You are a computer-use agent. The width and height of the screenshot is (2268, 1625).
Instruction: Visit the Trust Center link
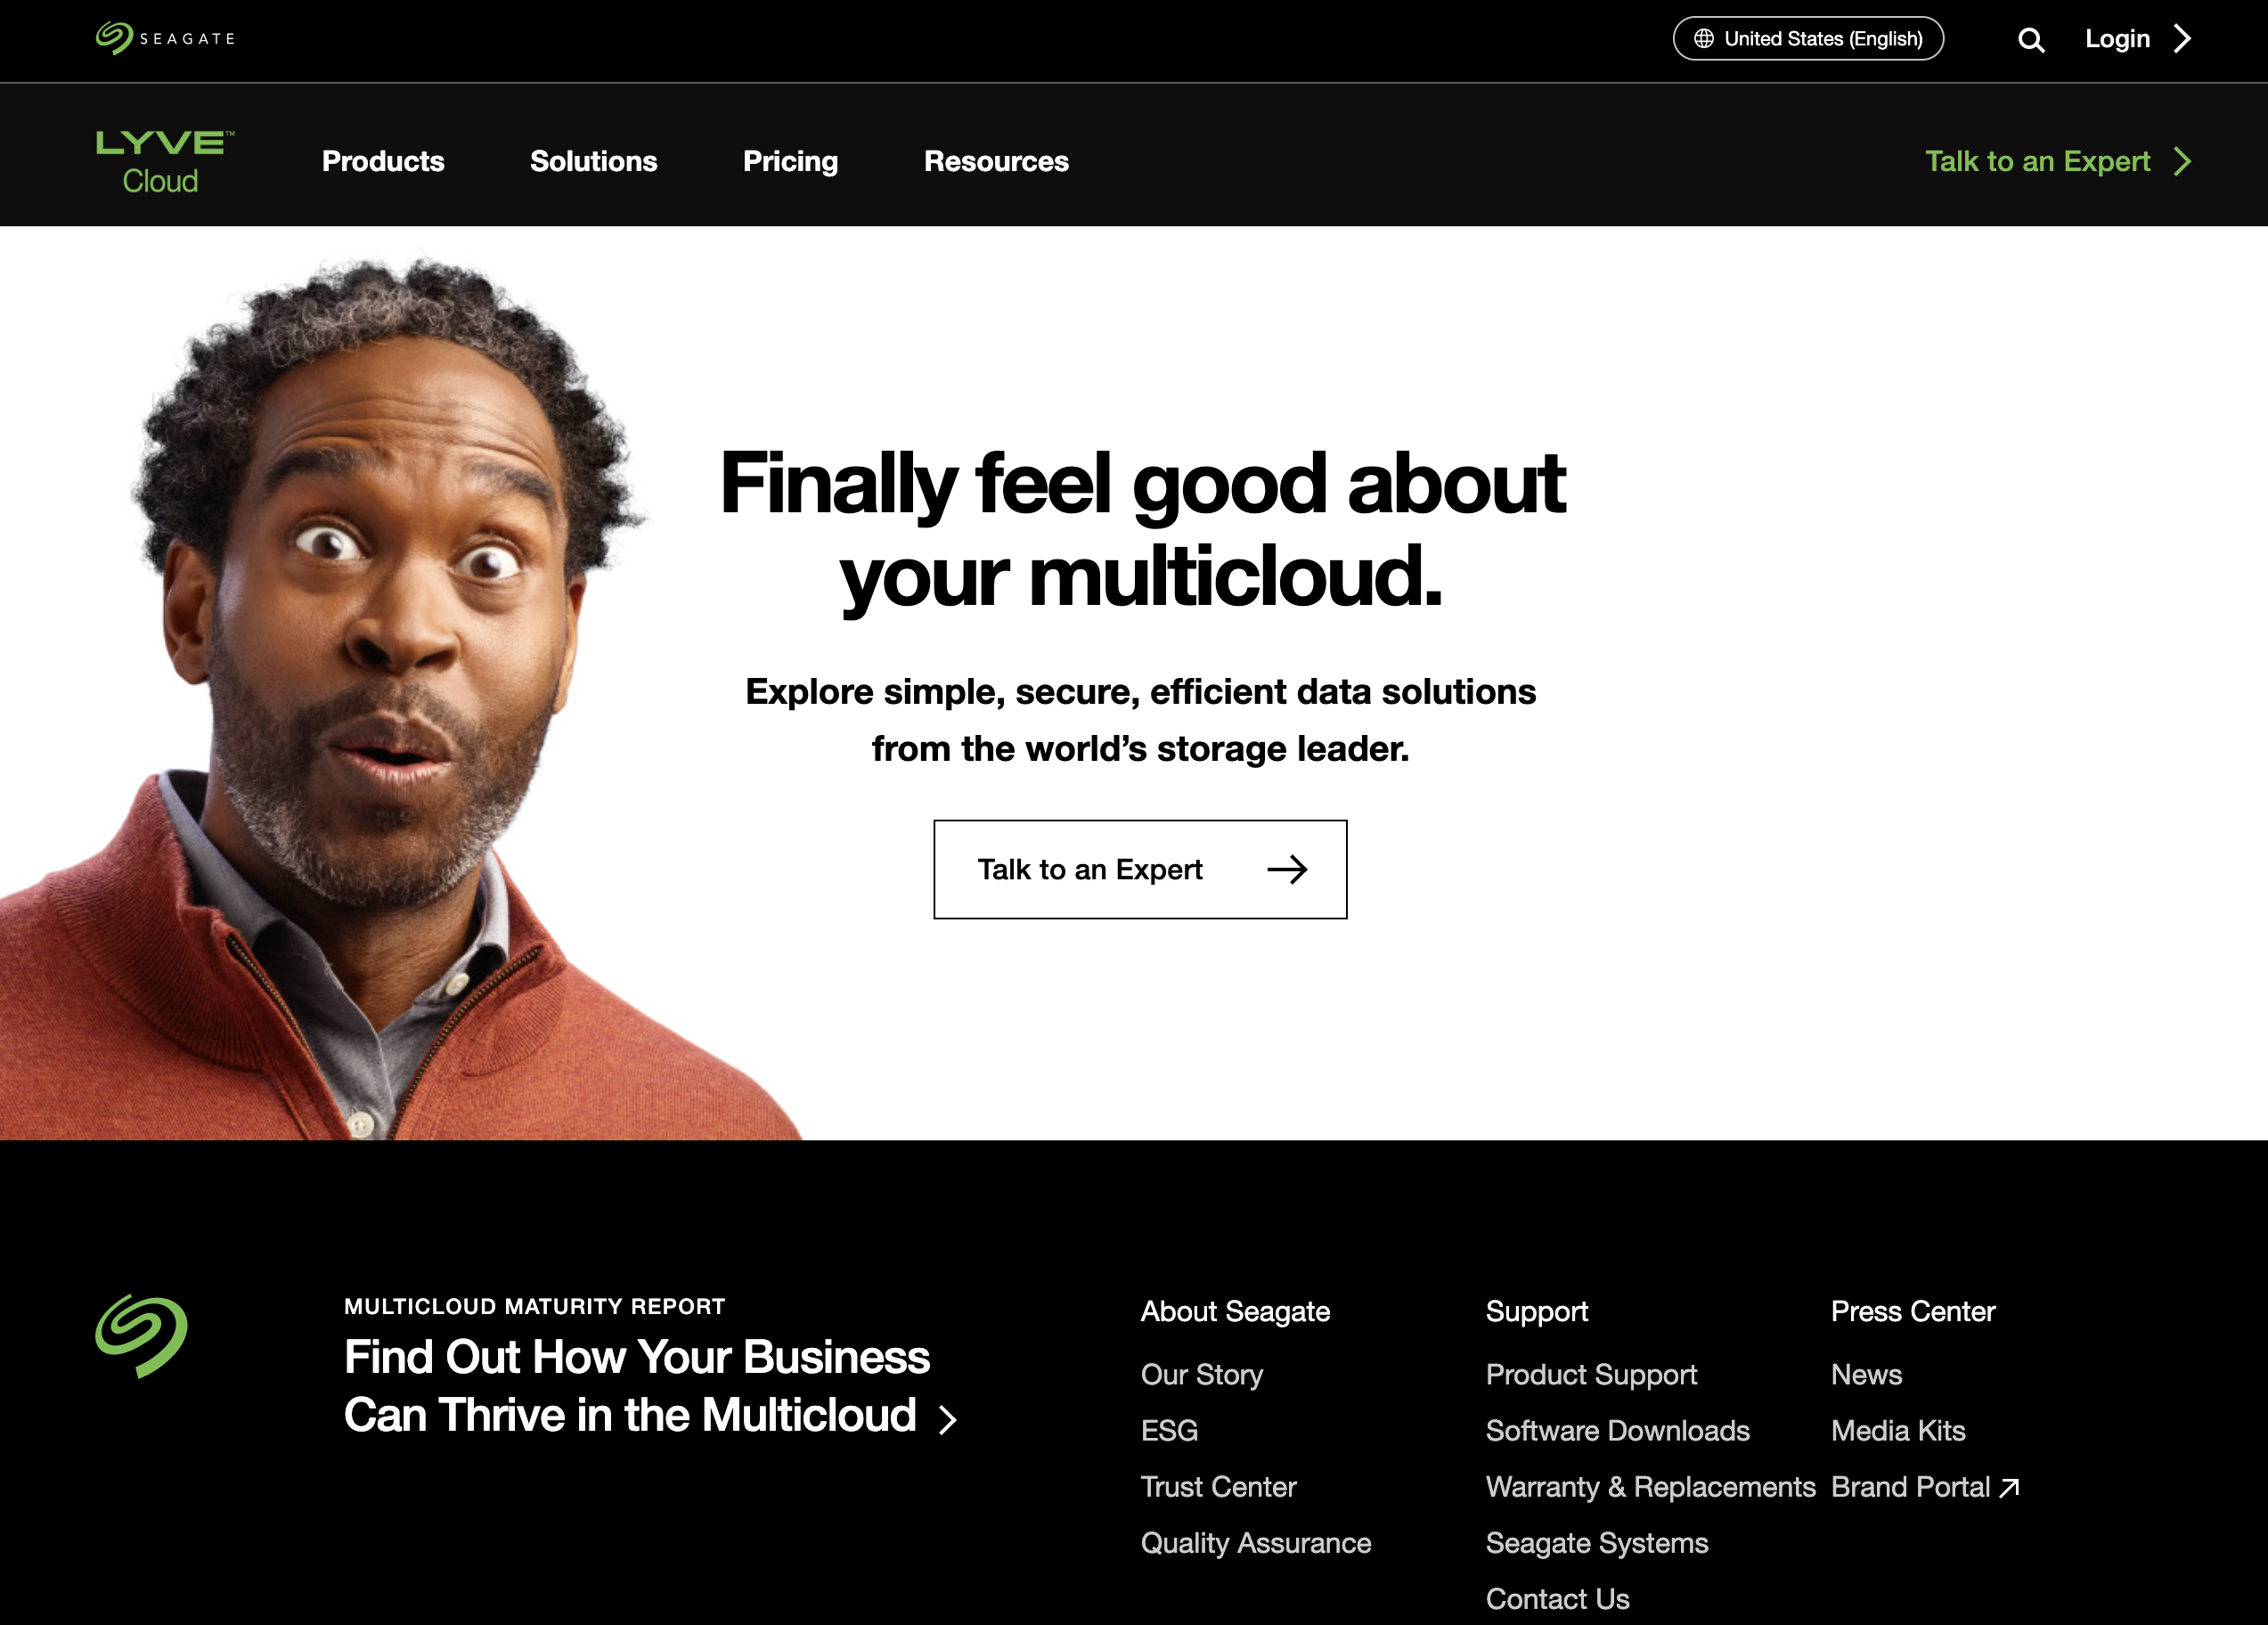(x=1218, y=1487)
